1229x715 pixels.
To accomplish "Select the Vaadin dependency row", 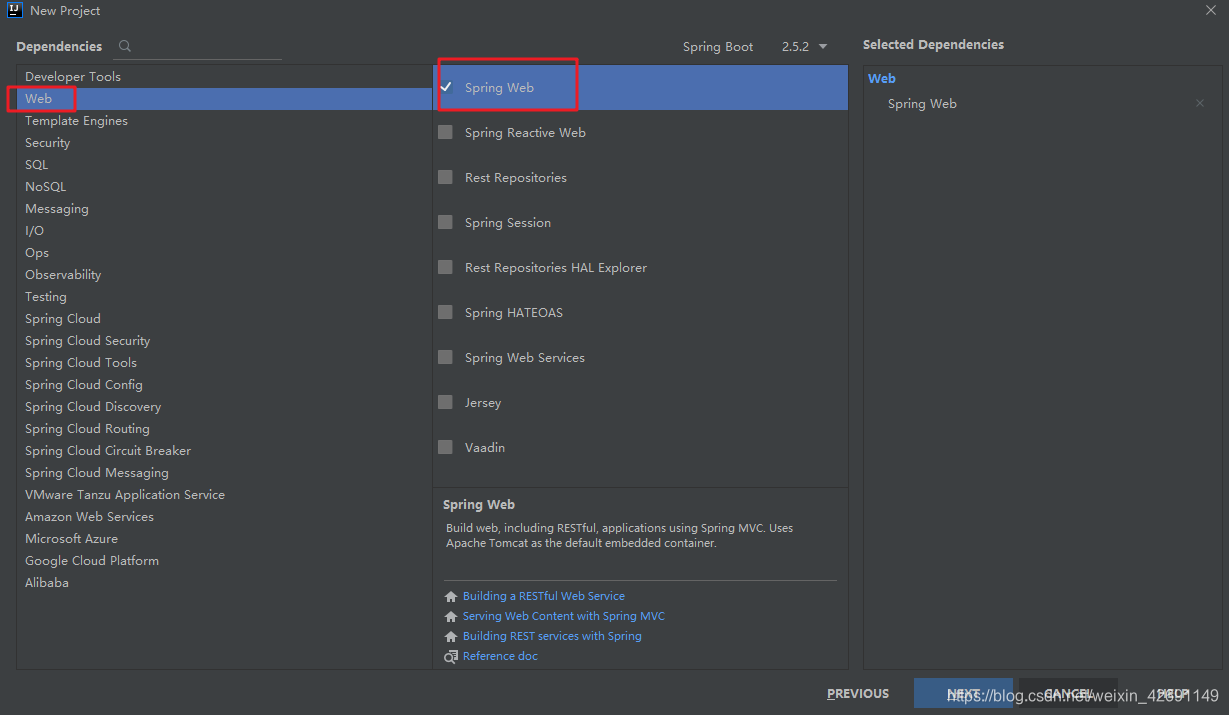I will click(640, 447).
